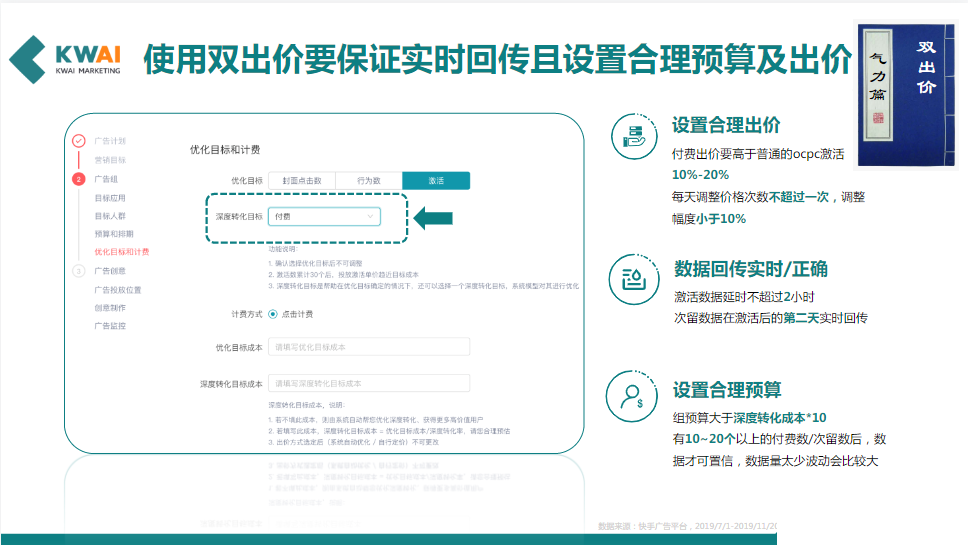Click the 设置合理出价 heading
This screenshot has height=545, width=968.
pyautogui.click(x=726, y=125)
